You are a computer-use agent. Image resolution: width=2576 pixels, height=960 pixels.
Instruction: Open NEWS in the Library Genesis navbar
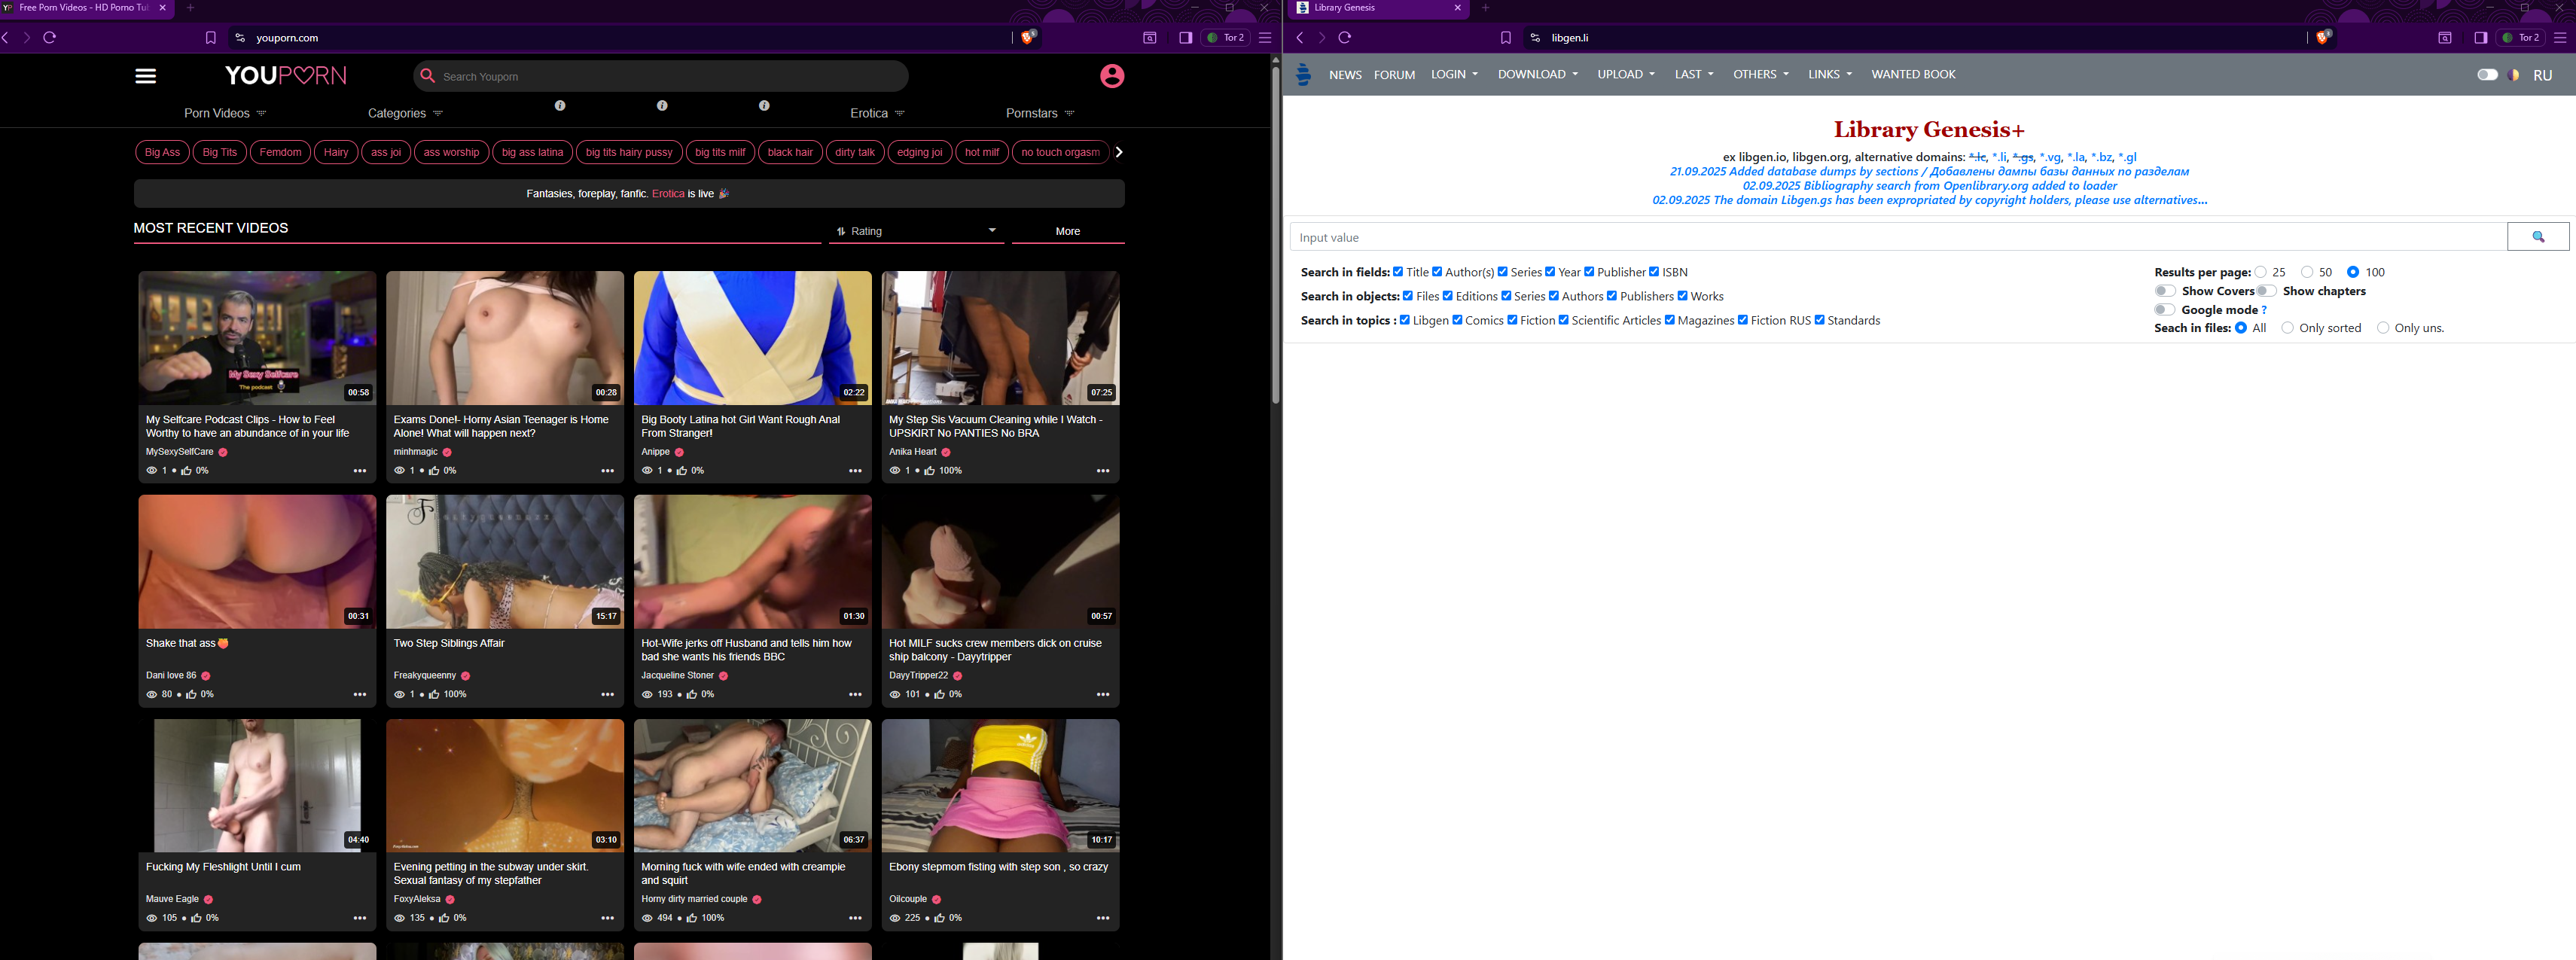[1345, 75]
